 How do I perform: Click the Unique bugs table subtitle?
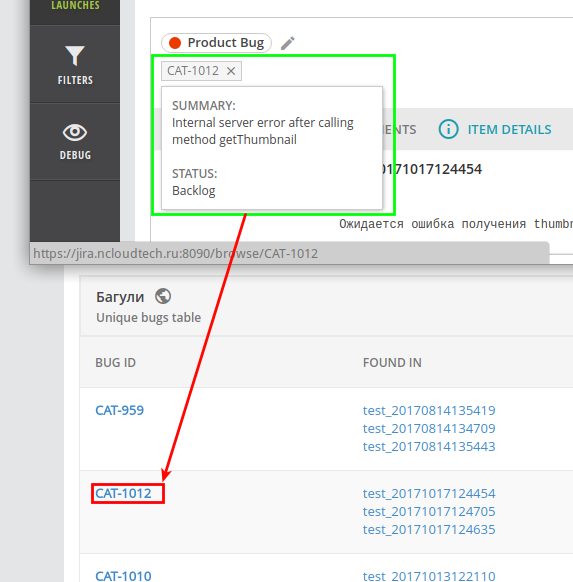(148, 318)
